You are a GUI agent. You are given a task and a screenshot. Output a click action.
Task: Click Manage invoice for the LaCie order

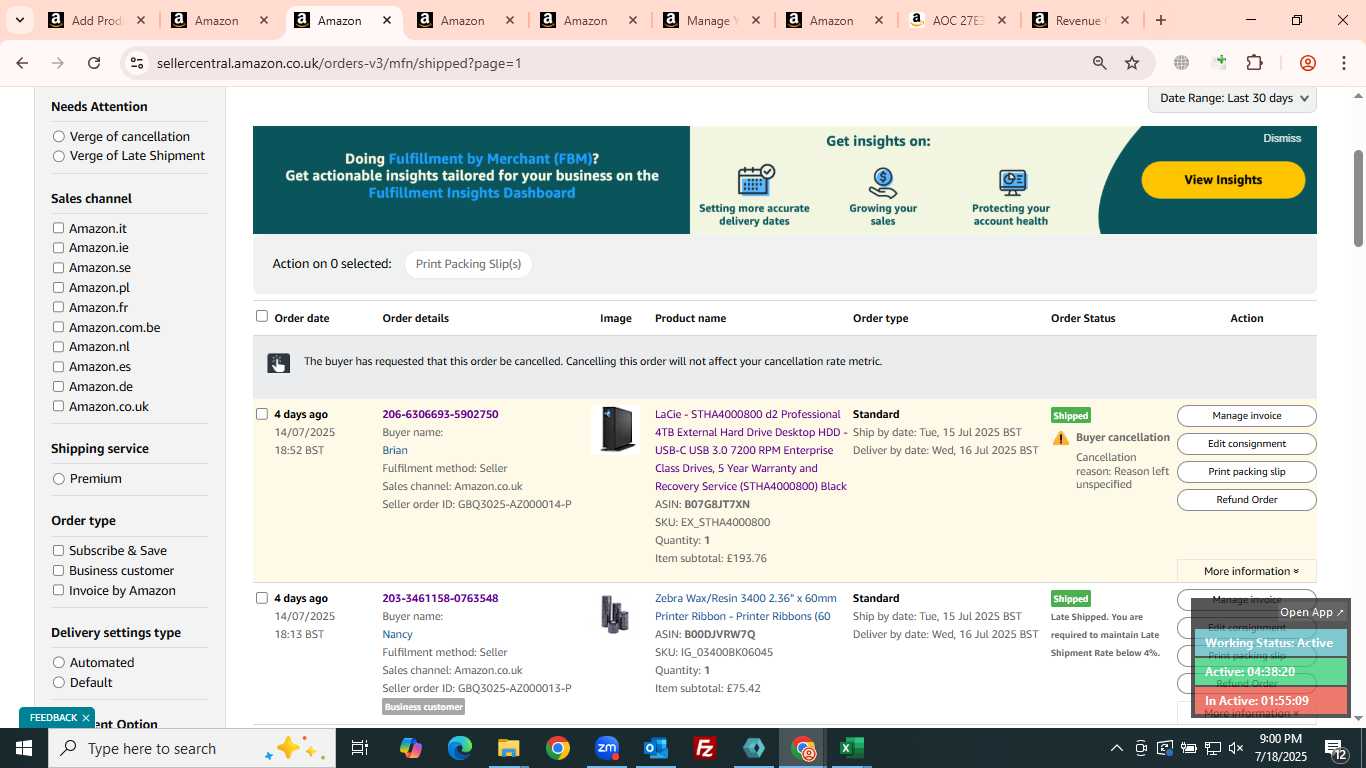(1246, 416)
